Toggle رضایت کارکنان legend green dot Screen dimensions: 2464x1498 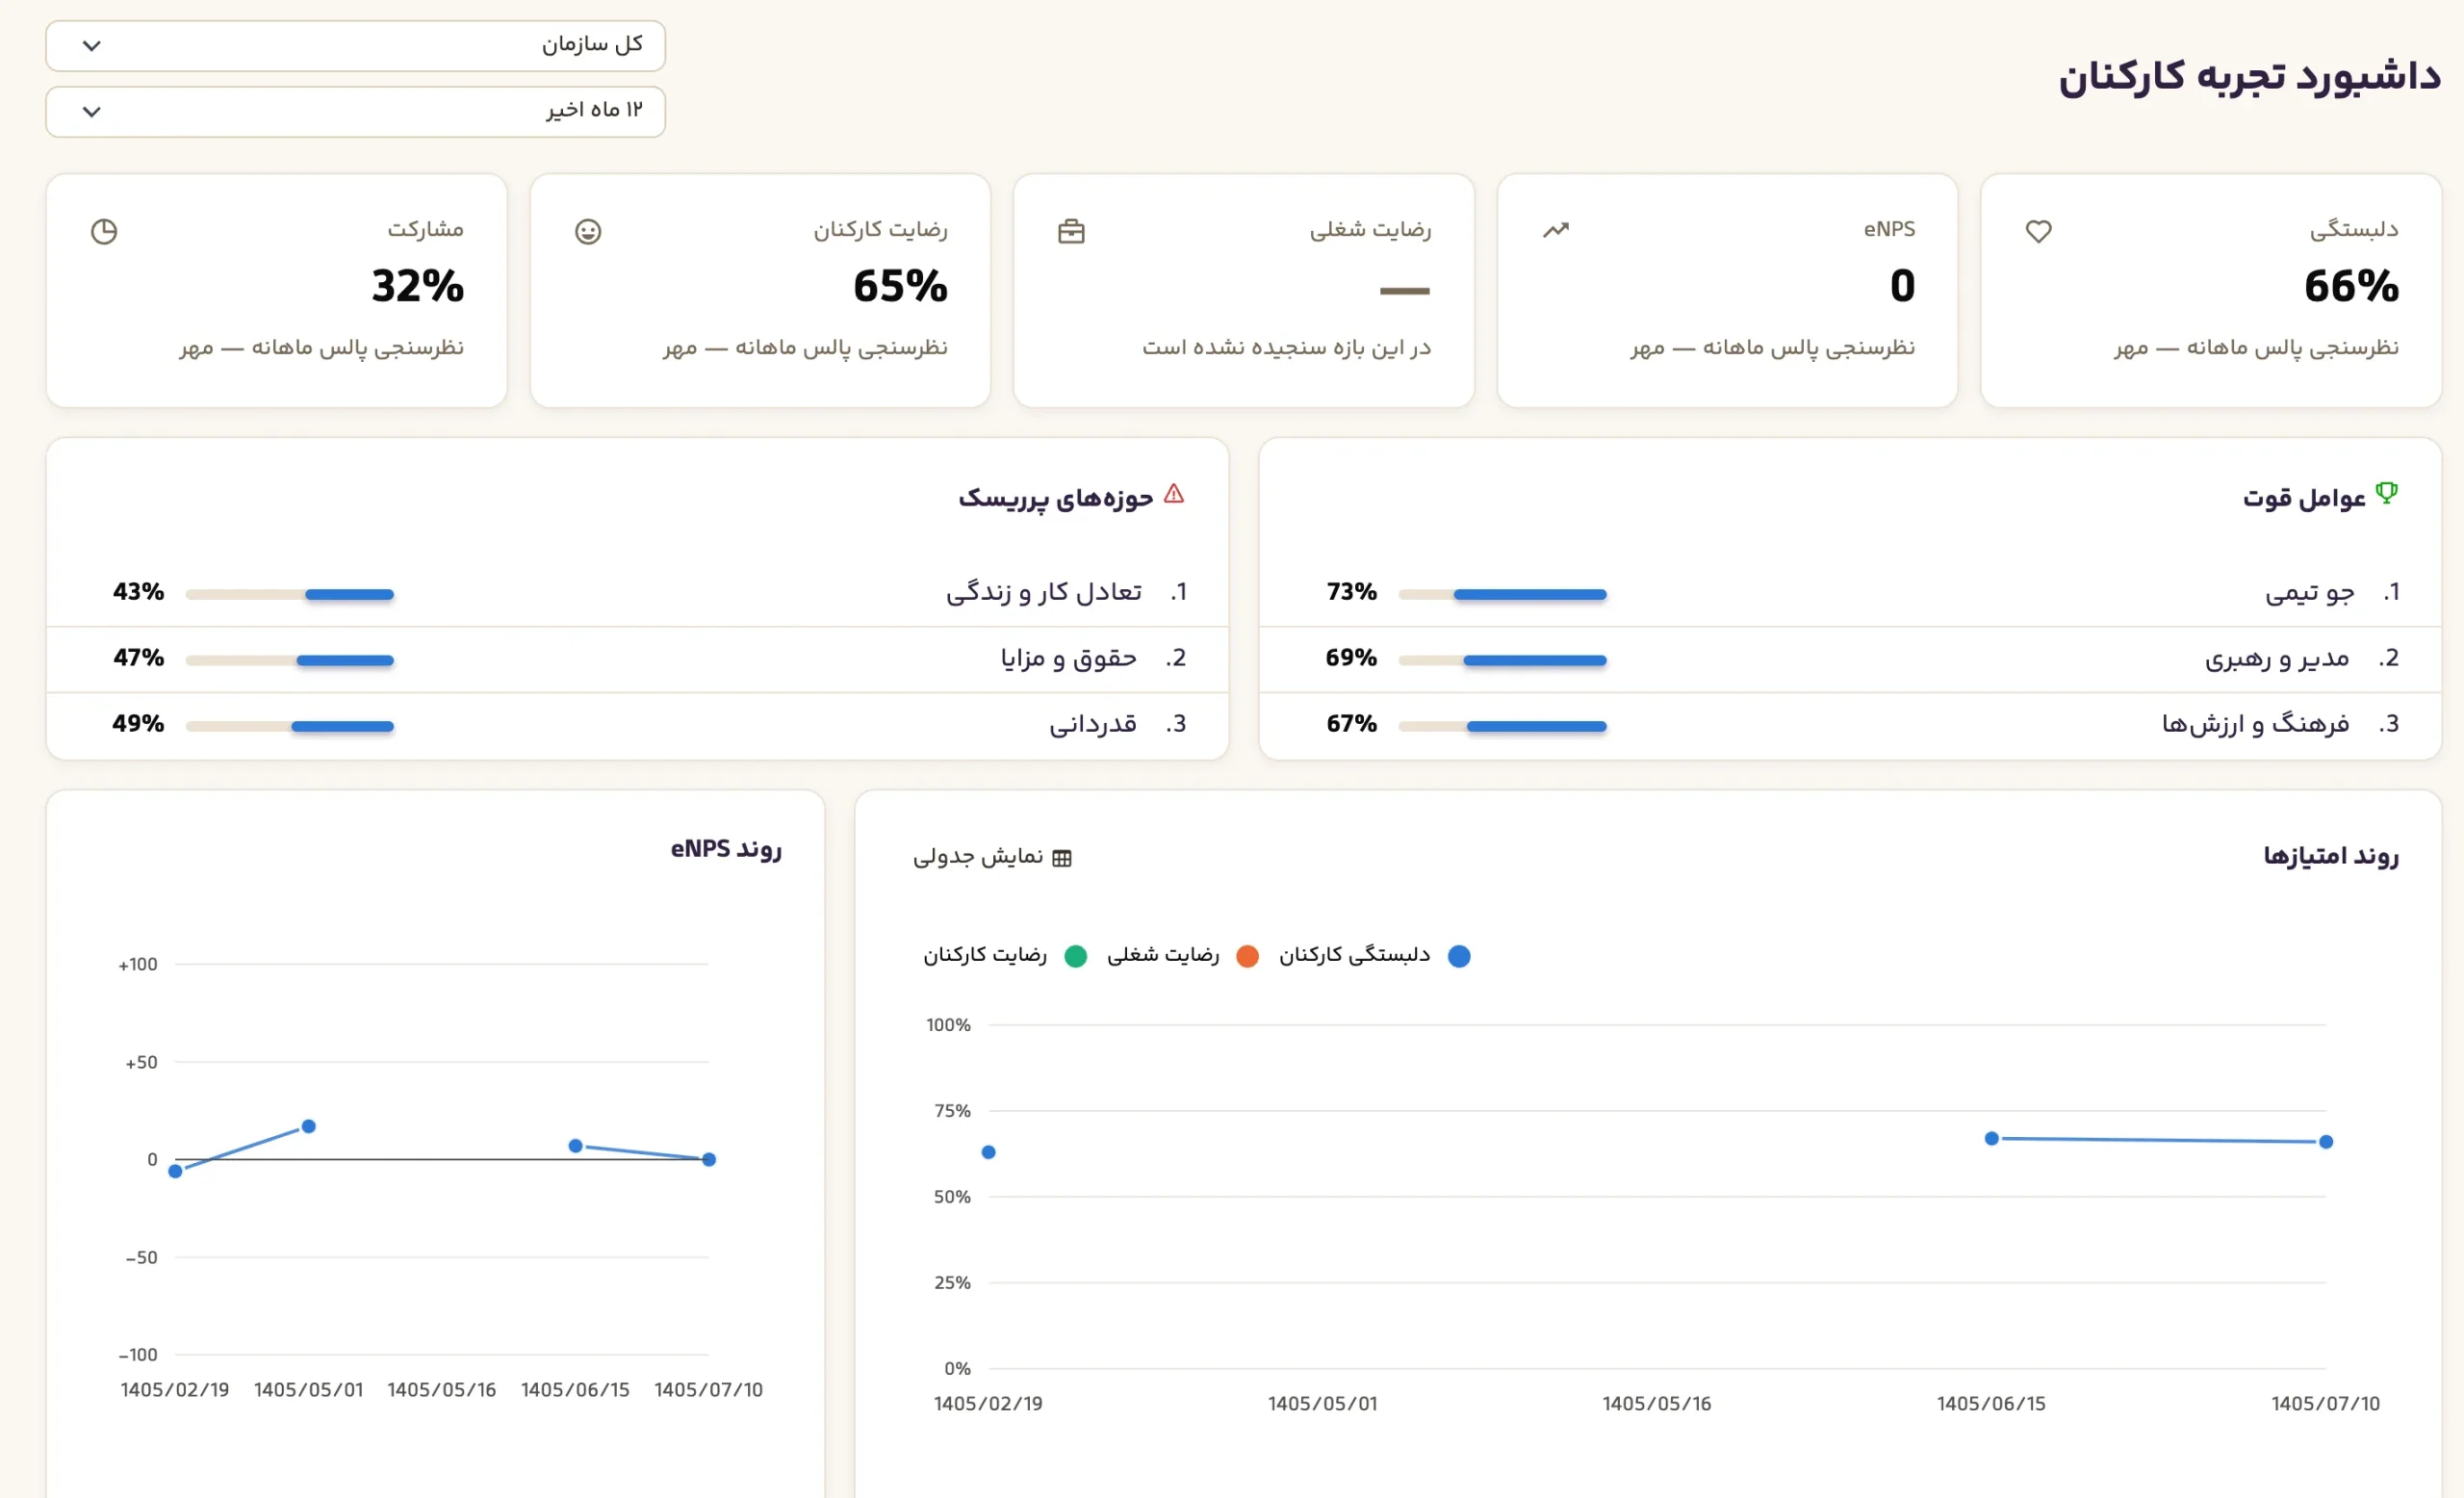pos(1075,956)
